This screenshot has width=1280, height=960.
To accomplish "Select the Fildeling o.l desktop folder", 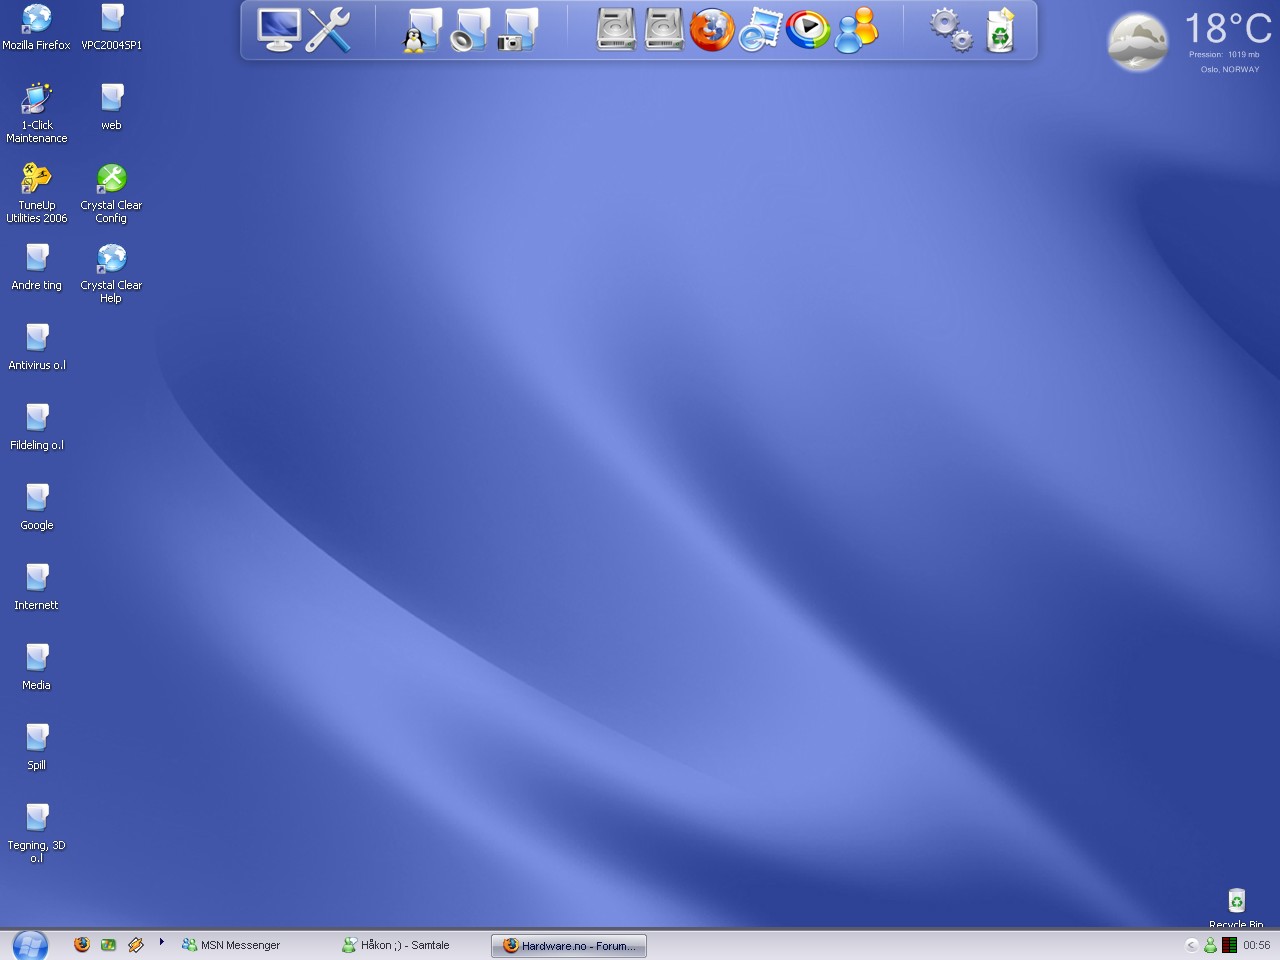I will (37, 427).
